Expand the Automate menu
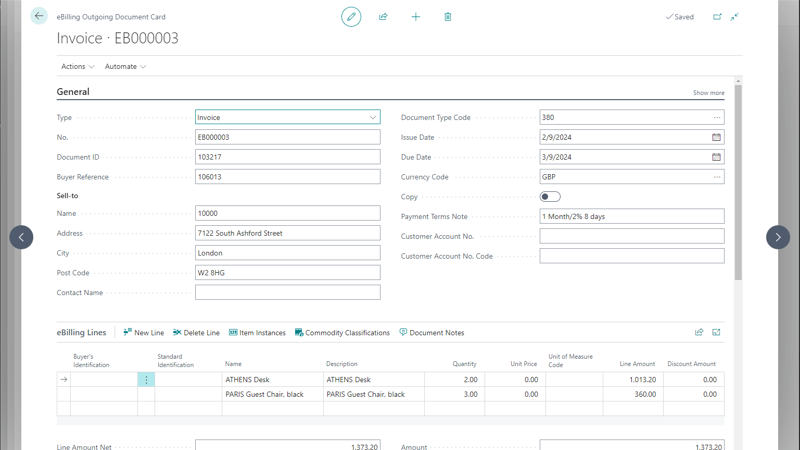 pos(125,67)
